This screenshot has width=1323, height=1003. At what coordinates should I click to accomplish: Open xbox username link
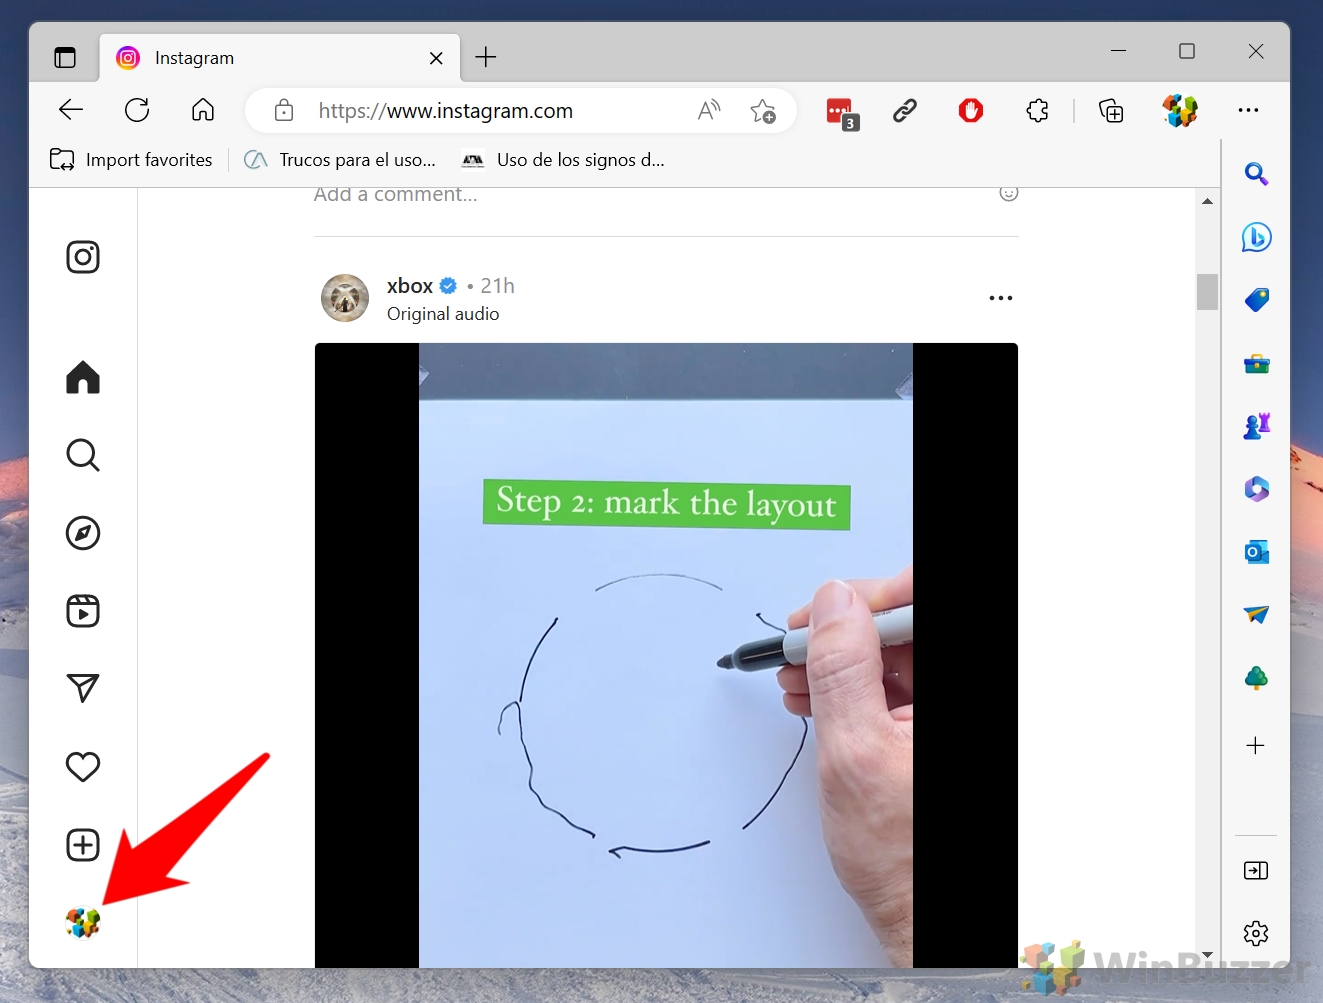tap(410, 286)
